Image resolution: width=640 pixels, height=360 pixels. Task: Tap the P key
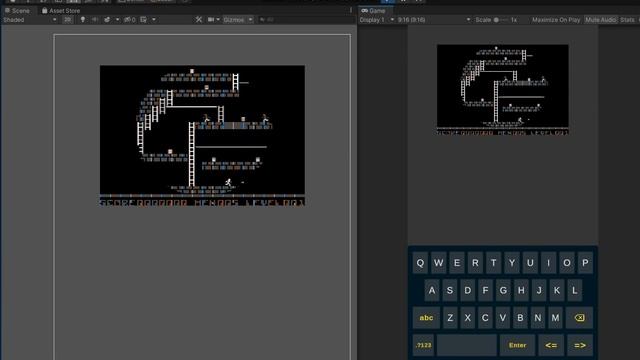[x=585, y=263]
